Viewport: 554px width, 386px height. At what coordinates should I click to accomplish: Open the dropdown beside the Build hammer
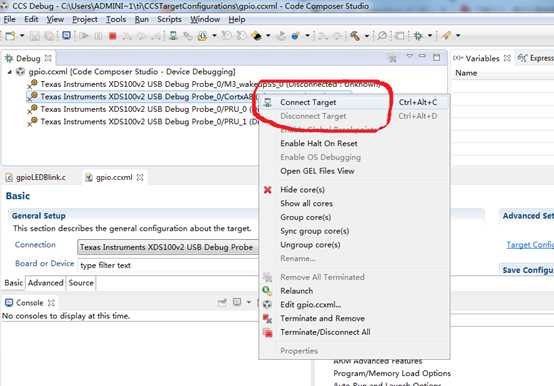(x=367, y=36)
